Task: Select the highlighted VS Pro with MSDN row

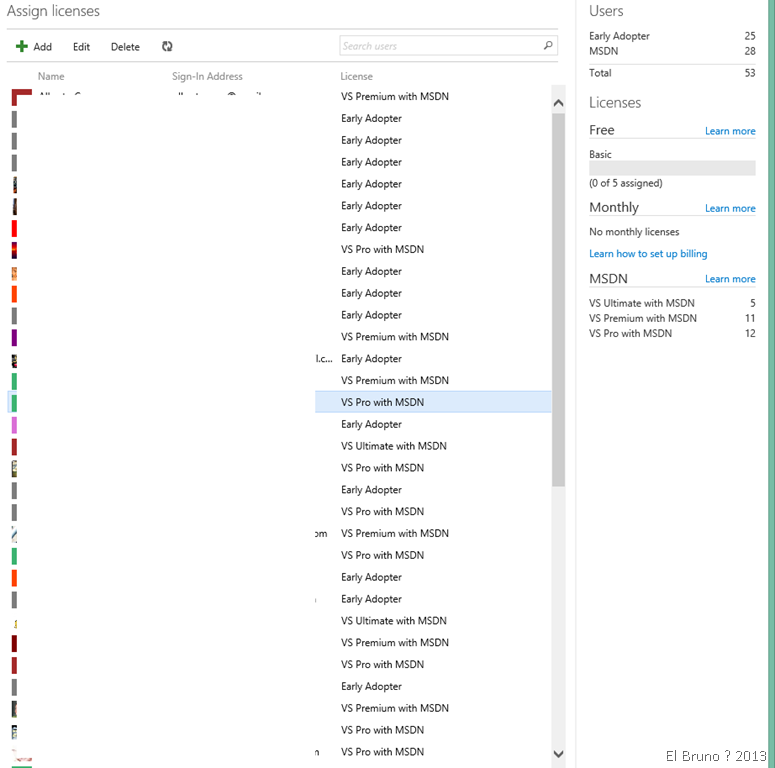Action: (432, 402)
